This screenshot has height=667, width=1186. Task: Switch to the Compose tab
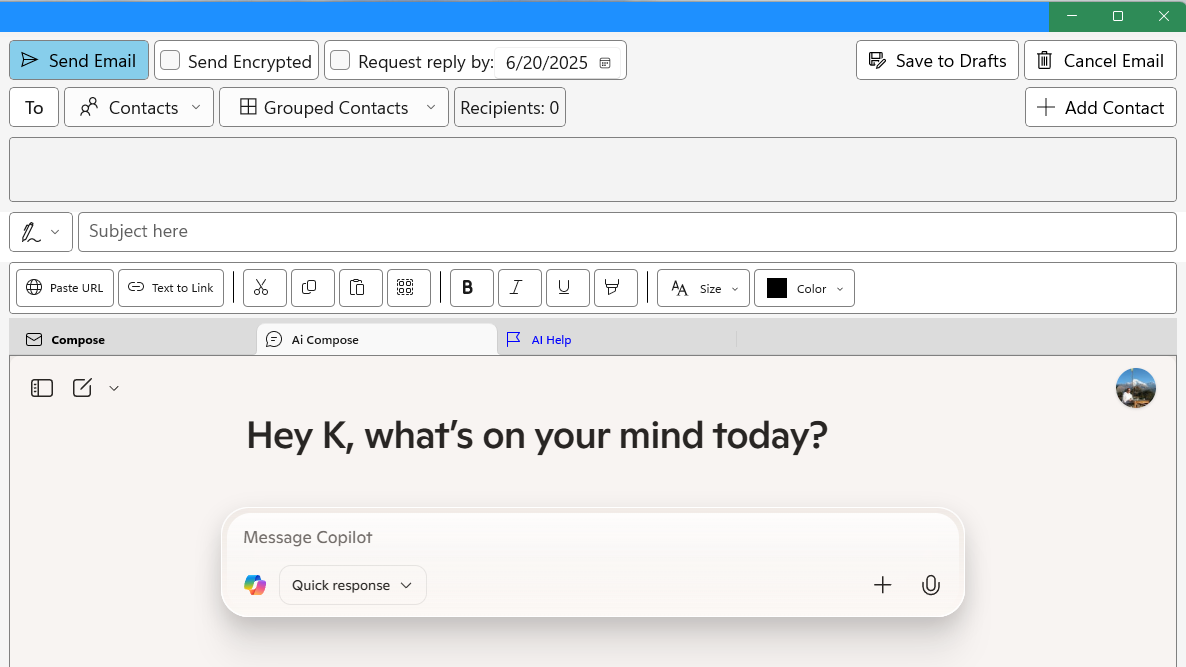click(77, 340)
